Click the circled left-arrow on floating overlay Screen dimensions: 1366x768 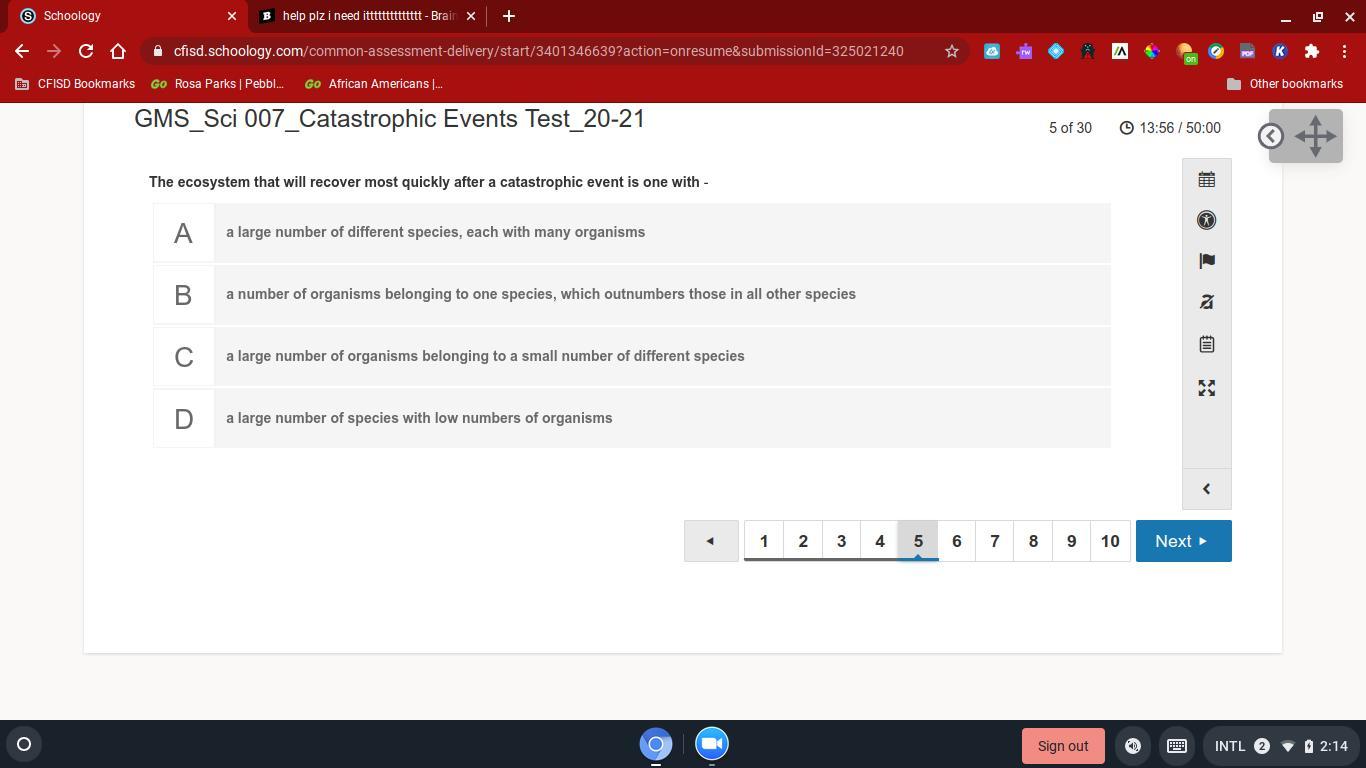coord(1271,136)
